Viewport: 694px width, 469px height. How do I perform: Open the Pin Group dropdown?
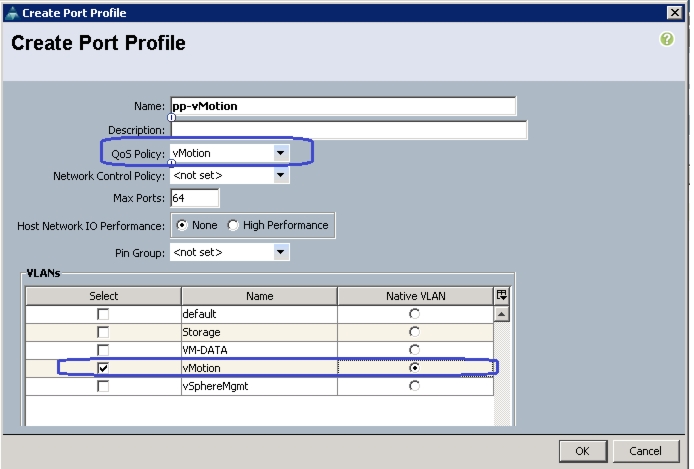click(280, 252)
